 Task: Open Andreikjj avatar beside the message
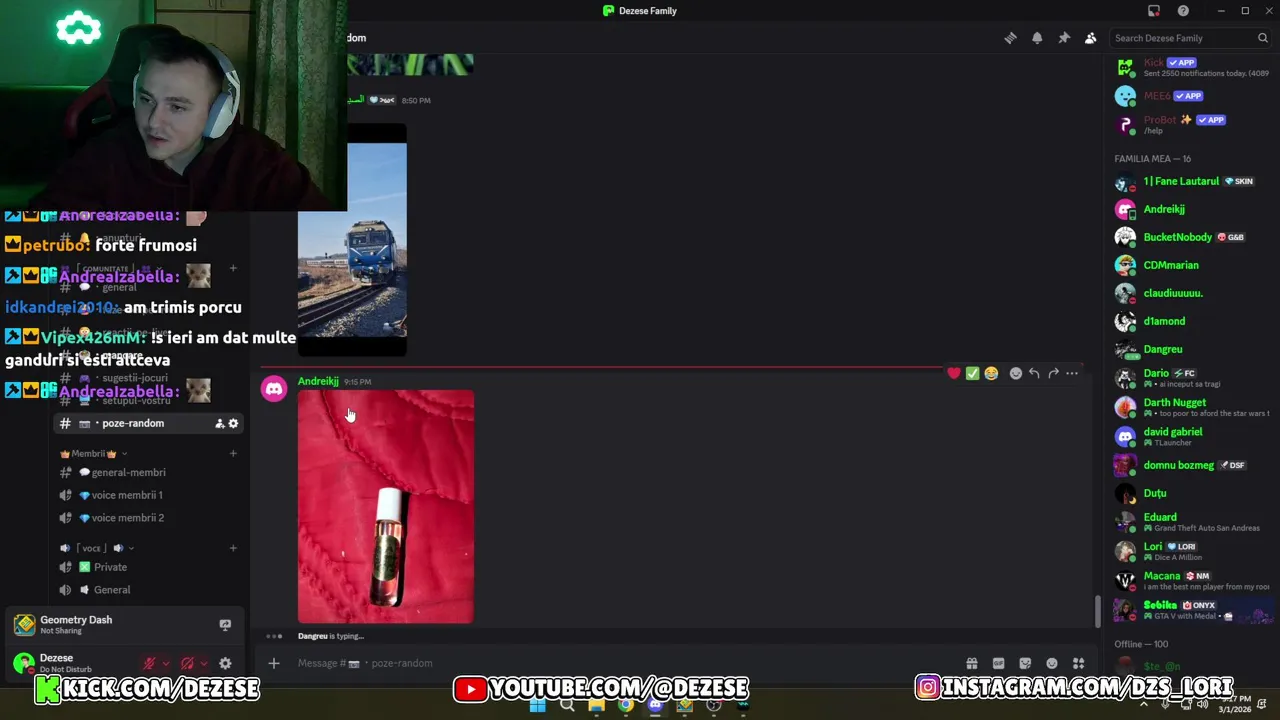274,389
